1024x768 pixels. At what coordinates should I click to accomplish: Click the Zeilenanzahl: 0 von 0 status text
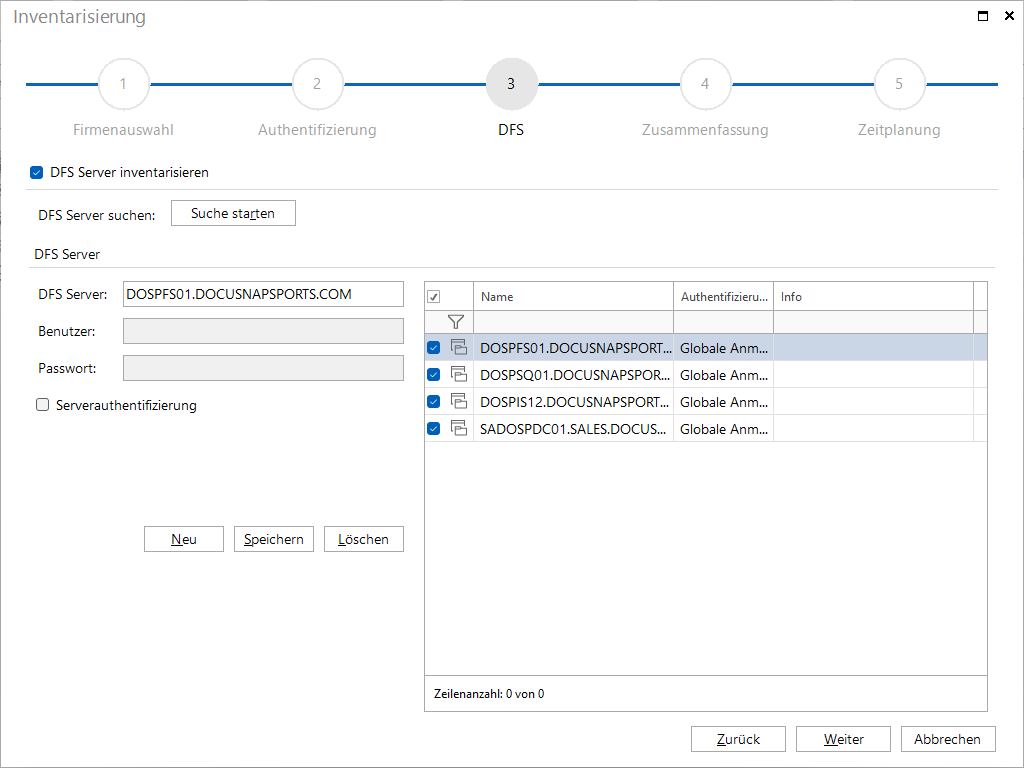point(489,694)
